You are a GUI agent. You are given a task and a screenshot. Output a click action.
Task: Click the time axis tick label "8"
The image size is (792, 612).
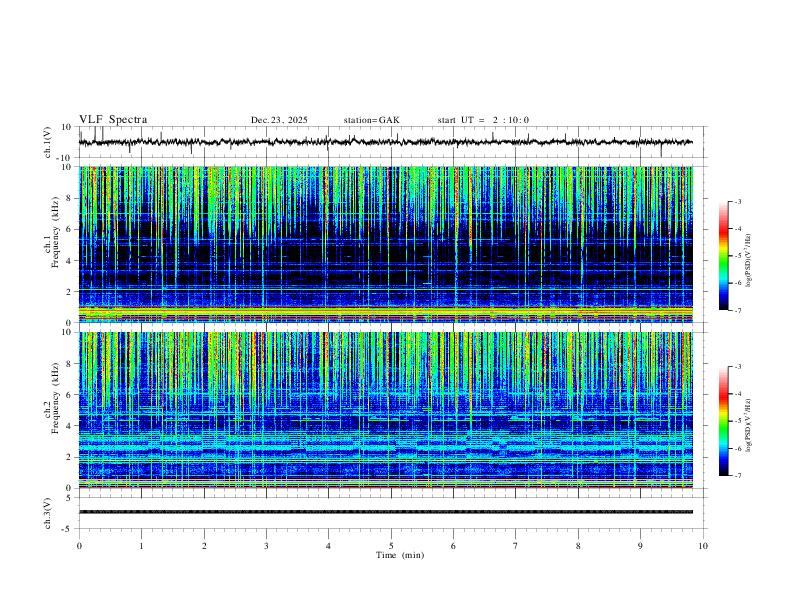(578, 546)
